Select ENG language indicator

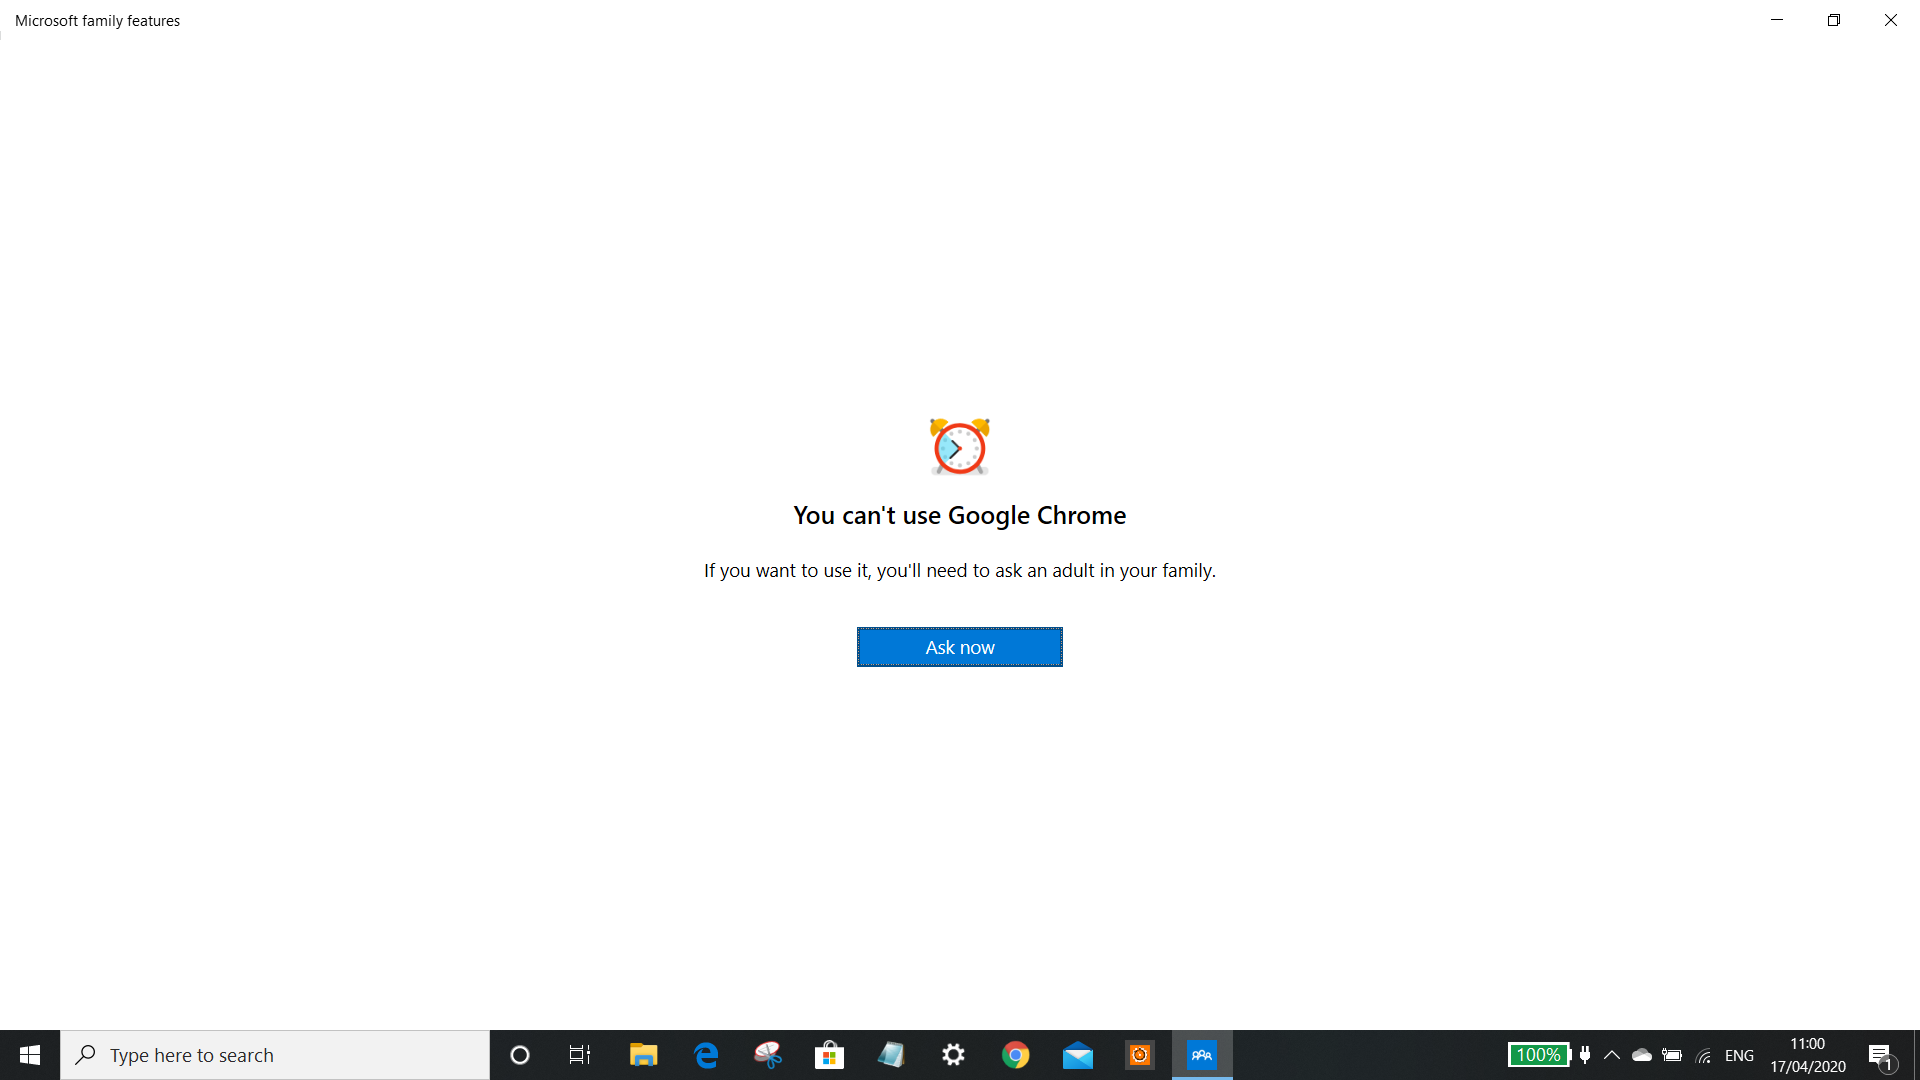pos(1739,1055)
